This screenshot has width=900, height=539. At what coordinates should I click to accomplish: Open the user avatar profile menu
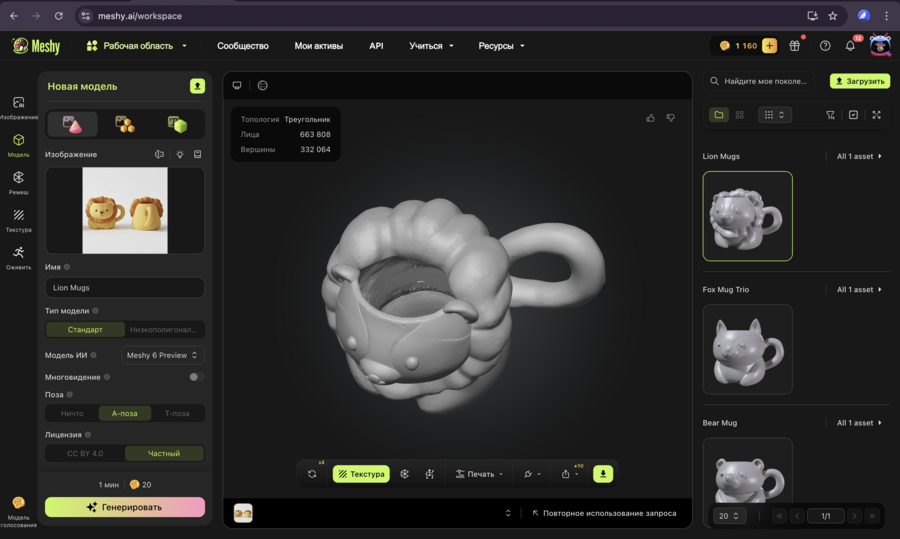pyautogui.click(x=880, y=45)
